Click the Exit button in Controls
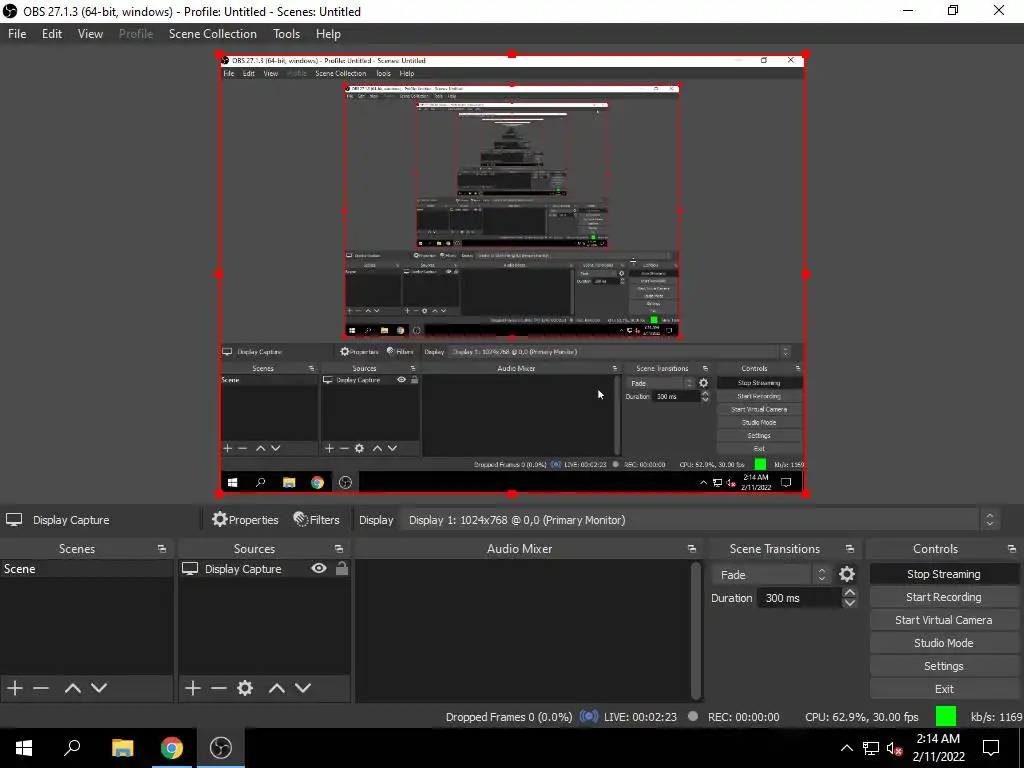This screenshot has width=1024, height=768. pyautogui.click(x=944, y=688)
